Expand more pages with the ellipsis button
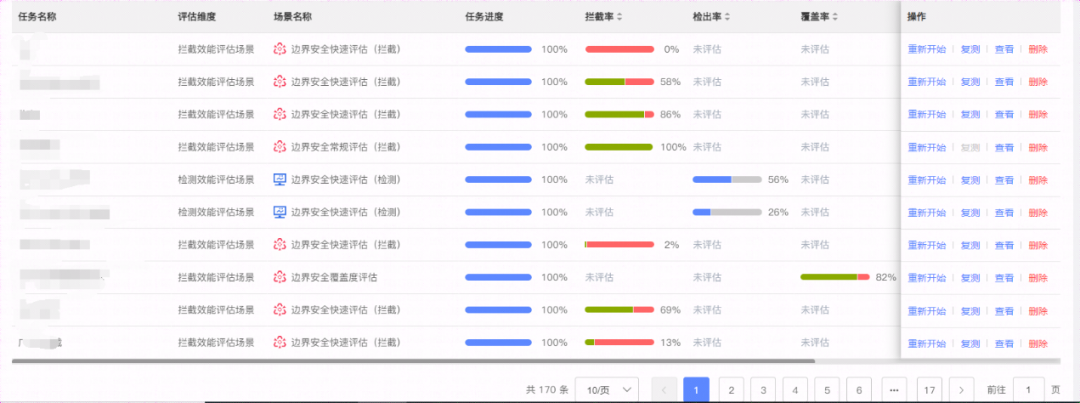 coord(892,389)
